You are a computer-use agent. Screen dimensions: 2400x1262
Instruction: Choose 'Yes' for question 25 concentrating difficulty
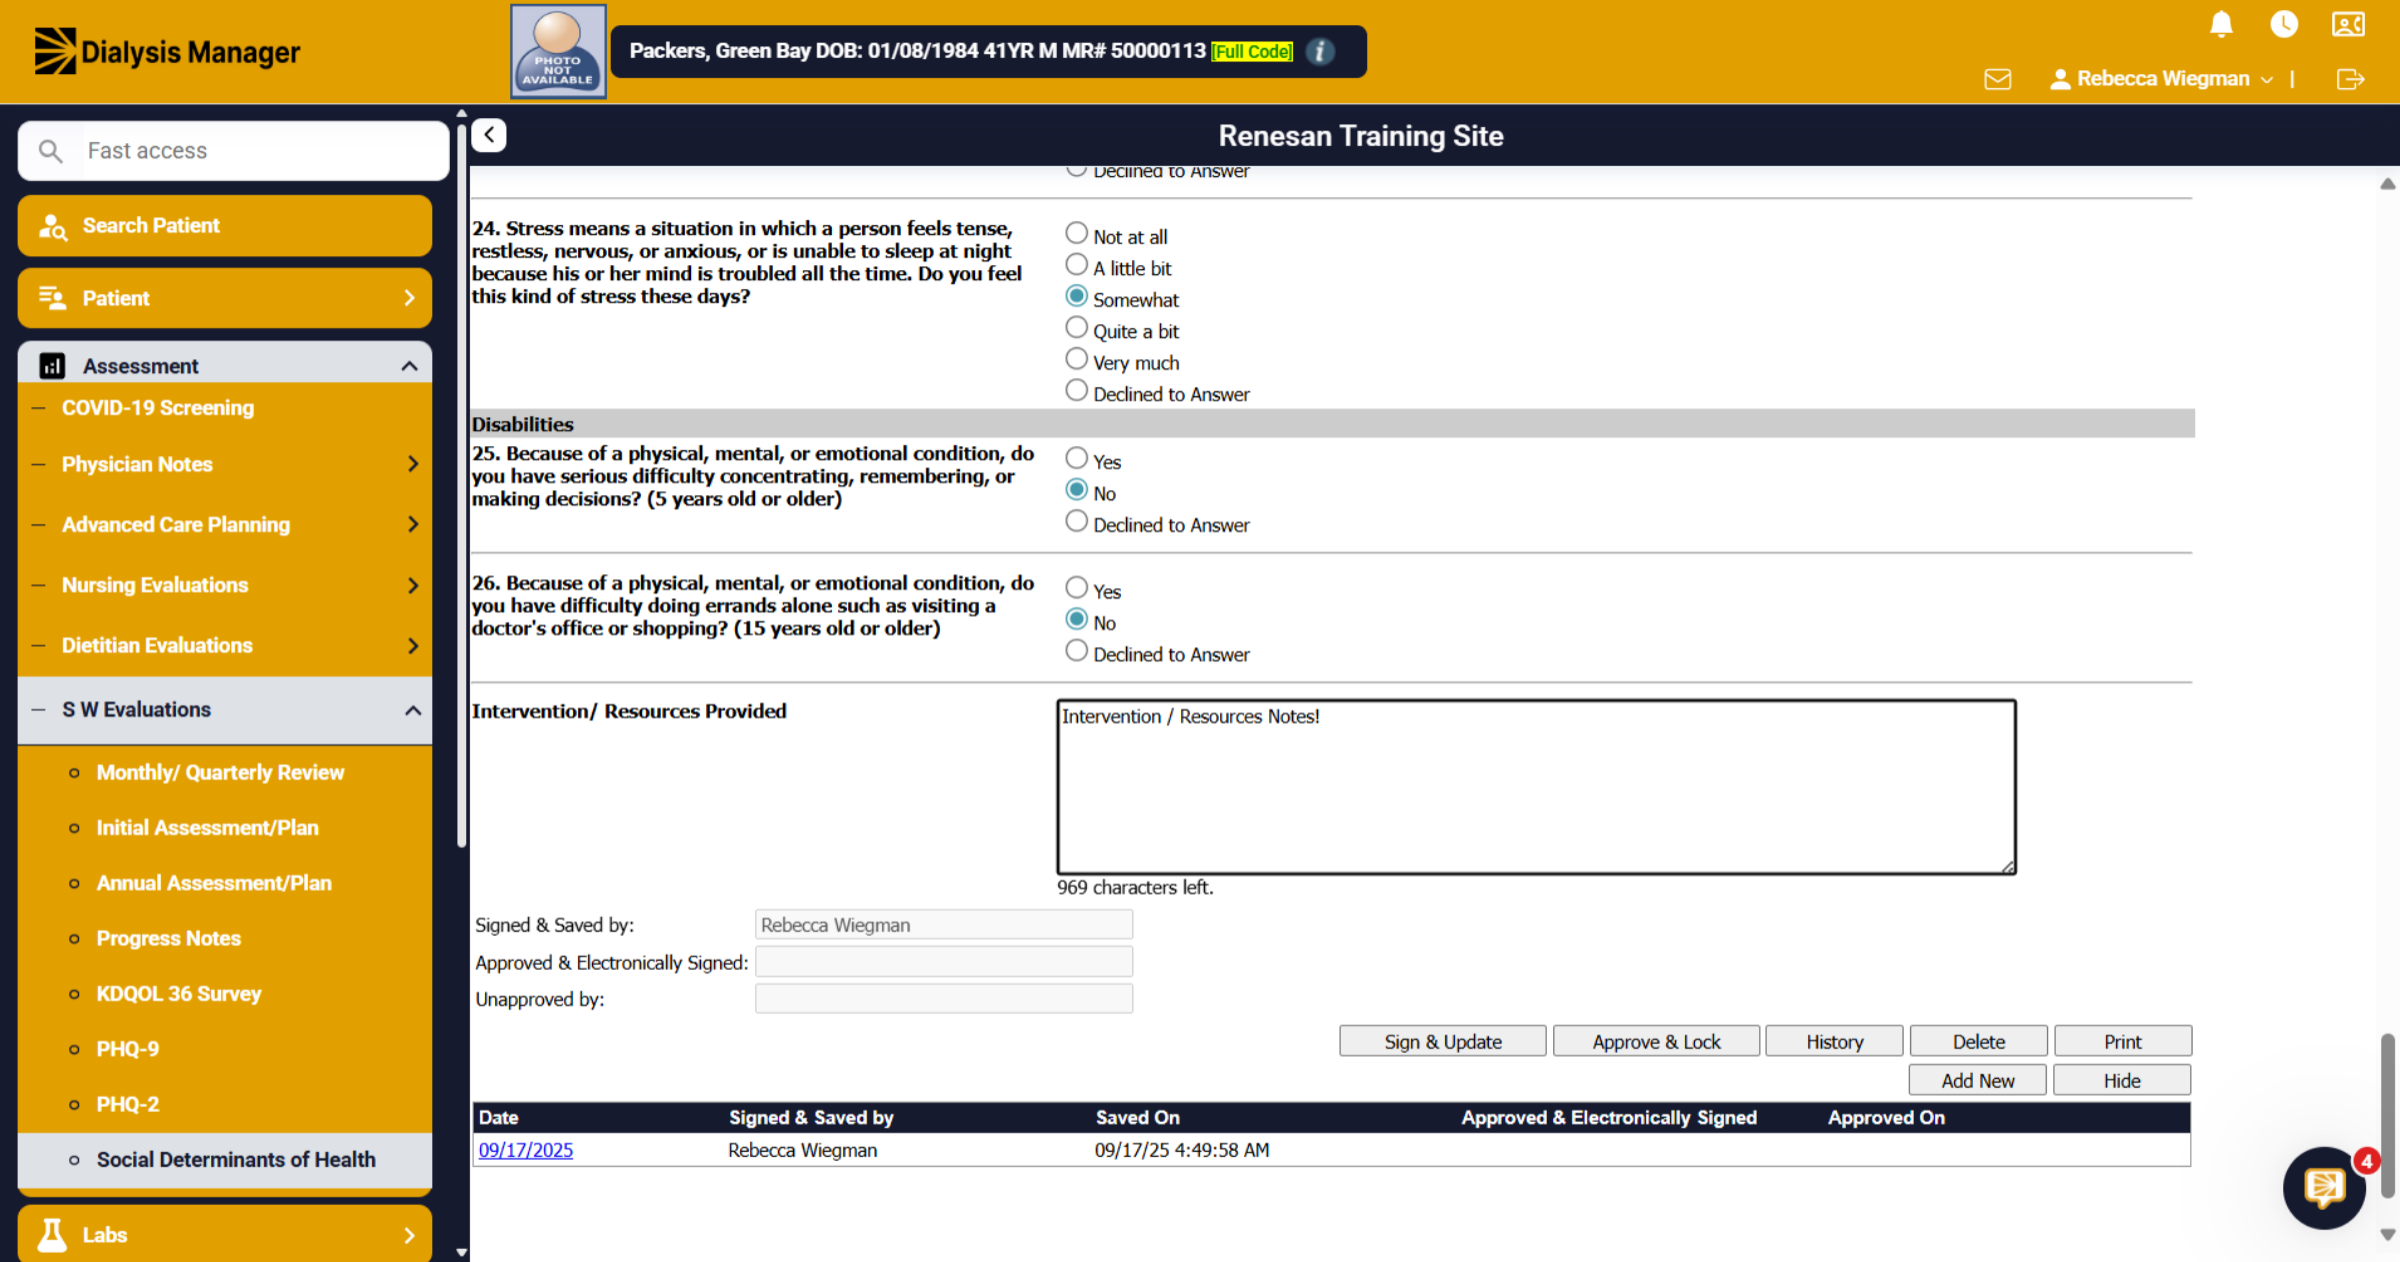(x=1076, y=458)
